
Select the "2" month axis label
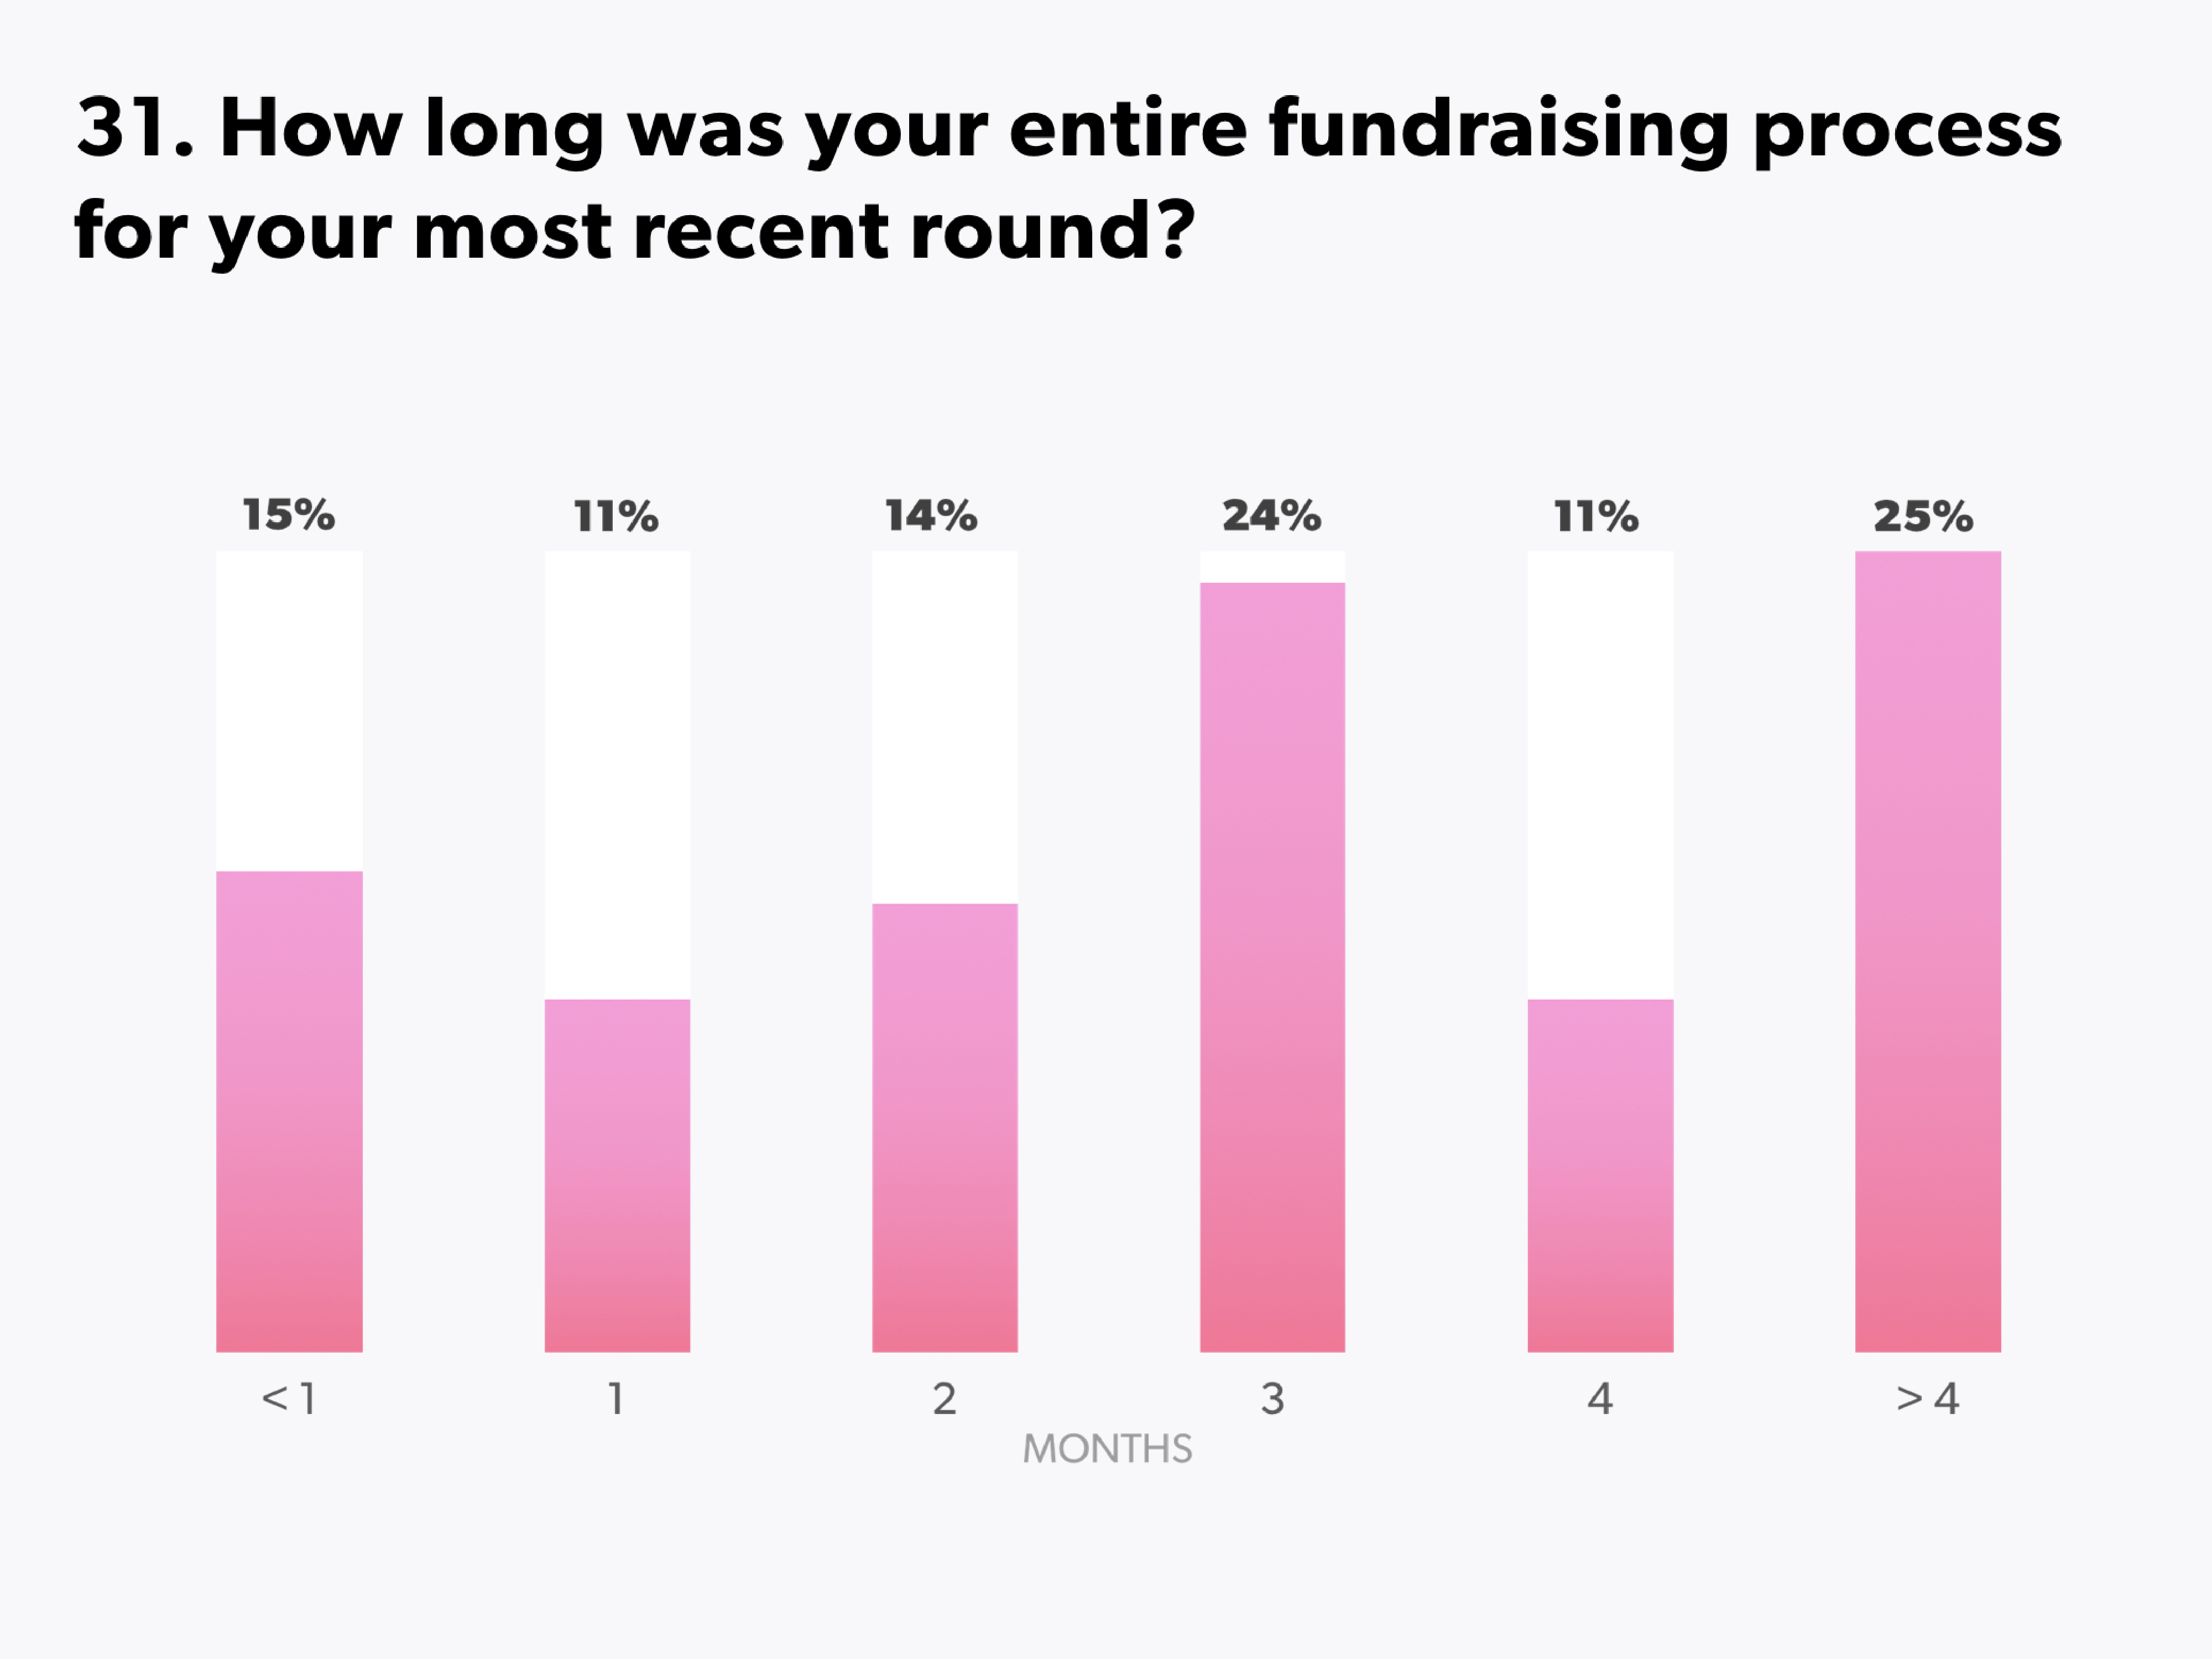(944, 1399)
